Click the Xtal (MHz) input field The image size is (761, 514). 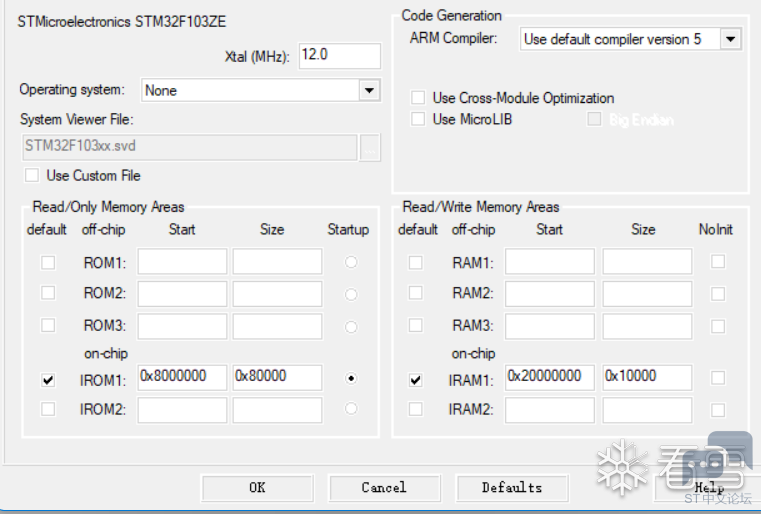tap(339, 55)
